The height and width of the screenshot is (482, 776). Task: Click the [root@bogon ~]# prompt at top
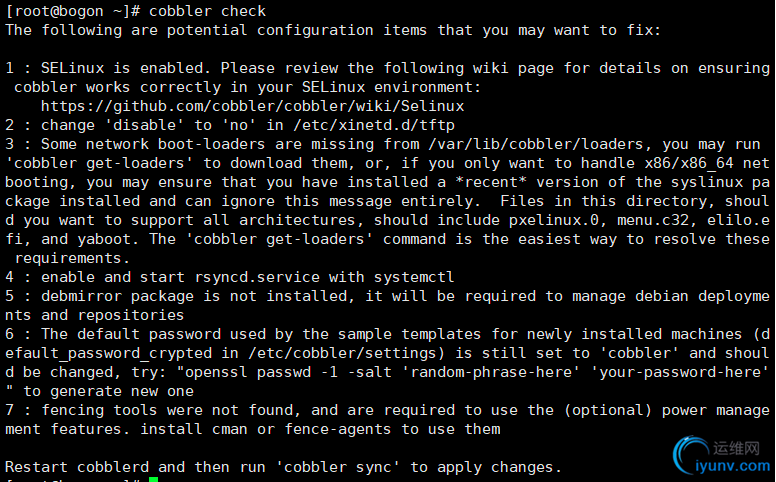click(x=73, y=11)
